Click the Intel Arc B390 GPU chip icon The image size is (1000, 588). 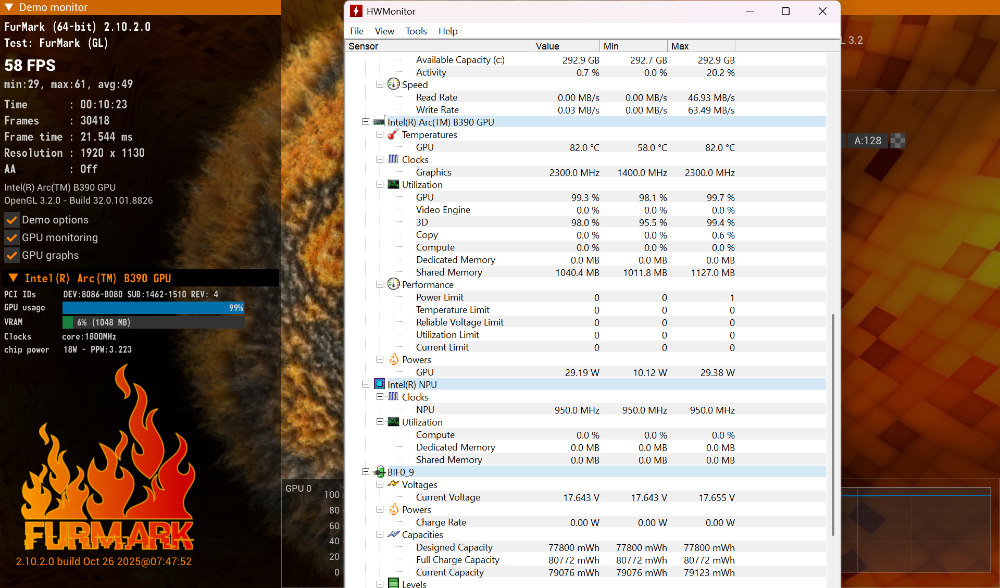tap(379, 122)
